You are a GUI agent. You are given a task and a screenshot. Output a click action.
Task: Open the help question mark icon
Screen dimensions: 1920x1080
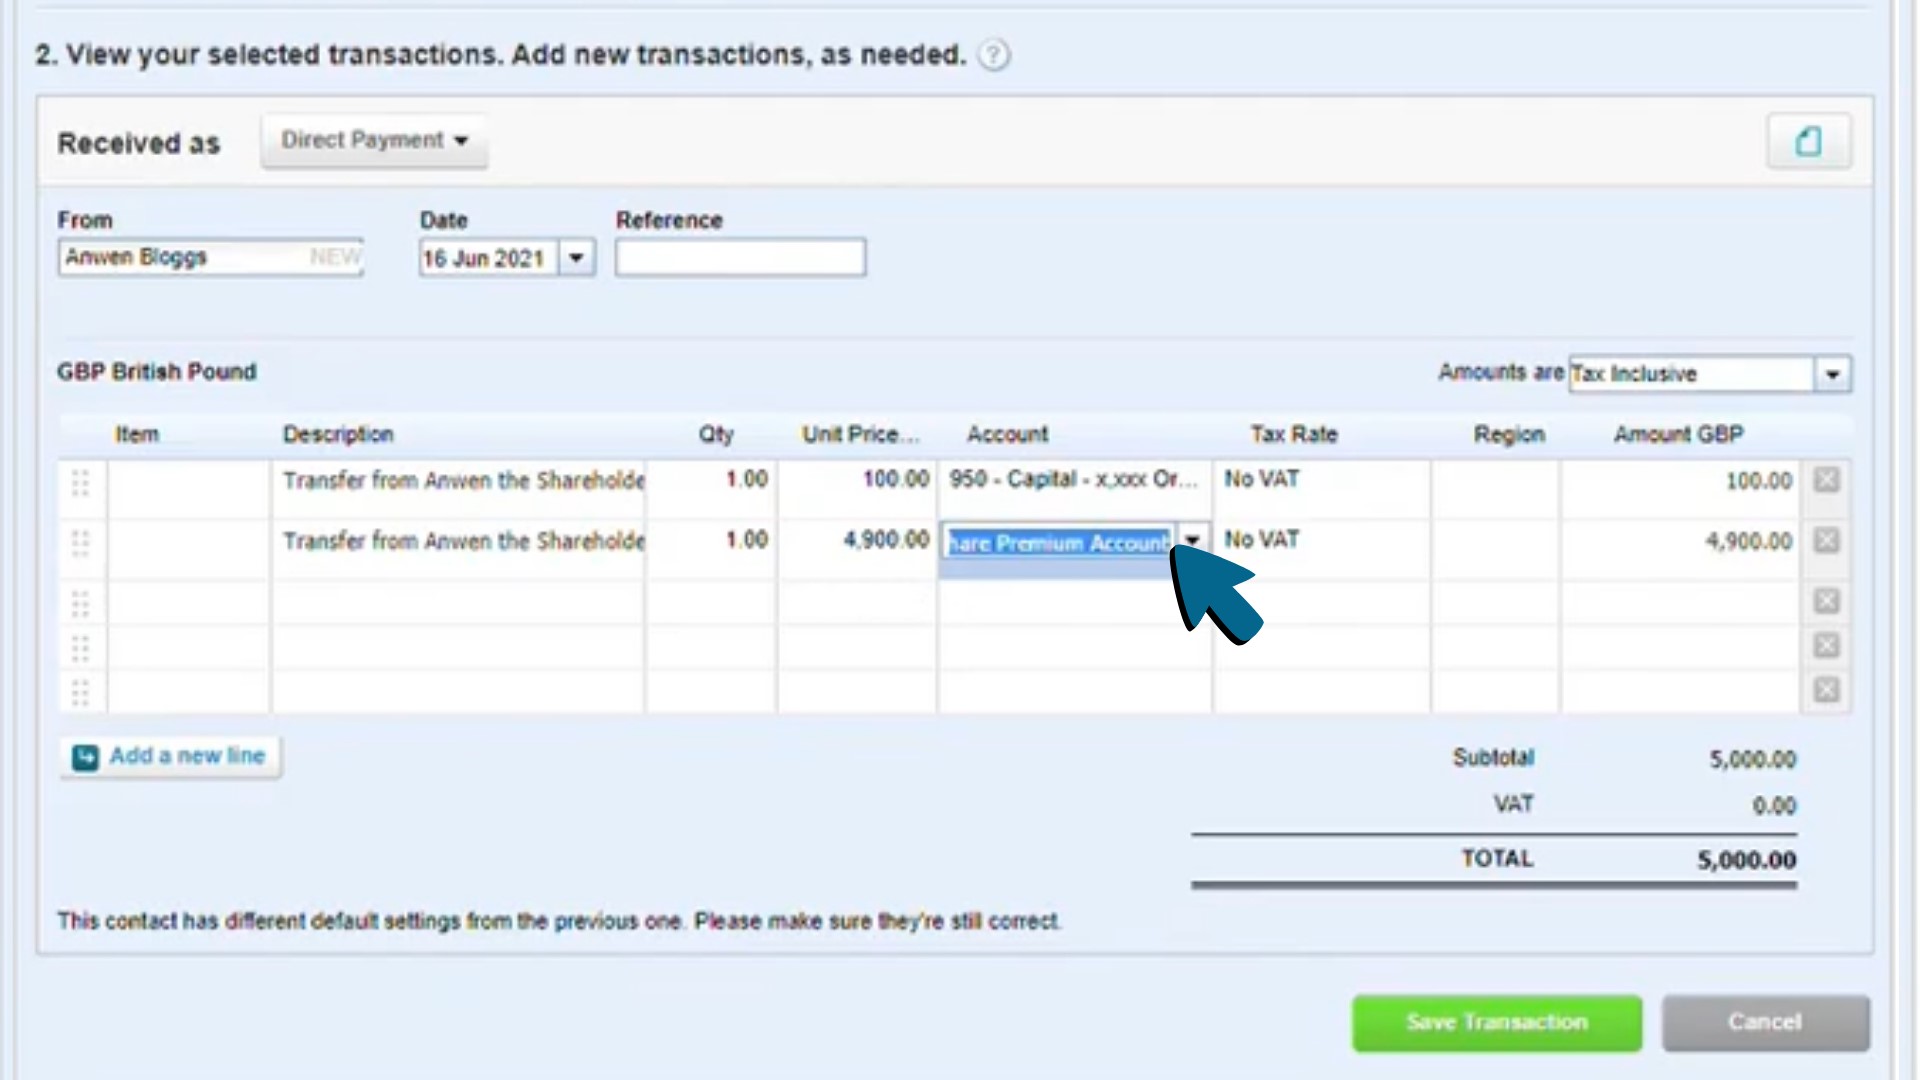(993, 56)
